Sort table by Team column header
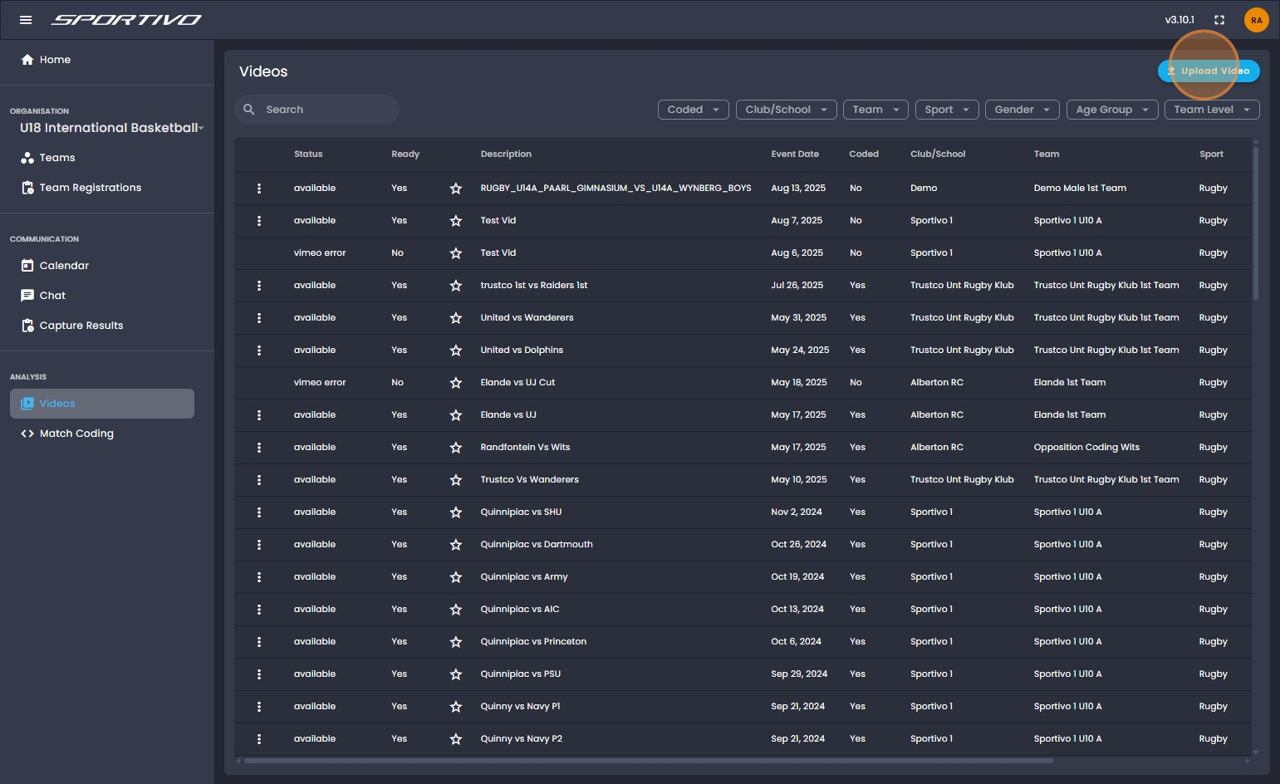1280x784 pixels. click(1046, 154)
